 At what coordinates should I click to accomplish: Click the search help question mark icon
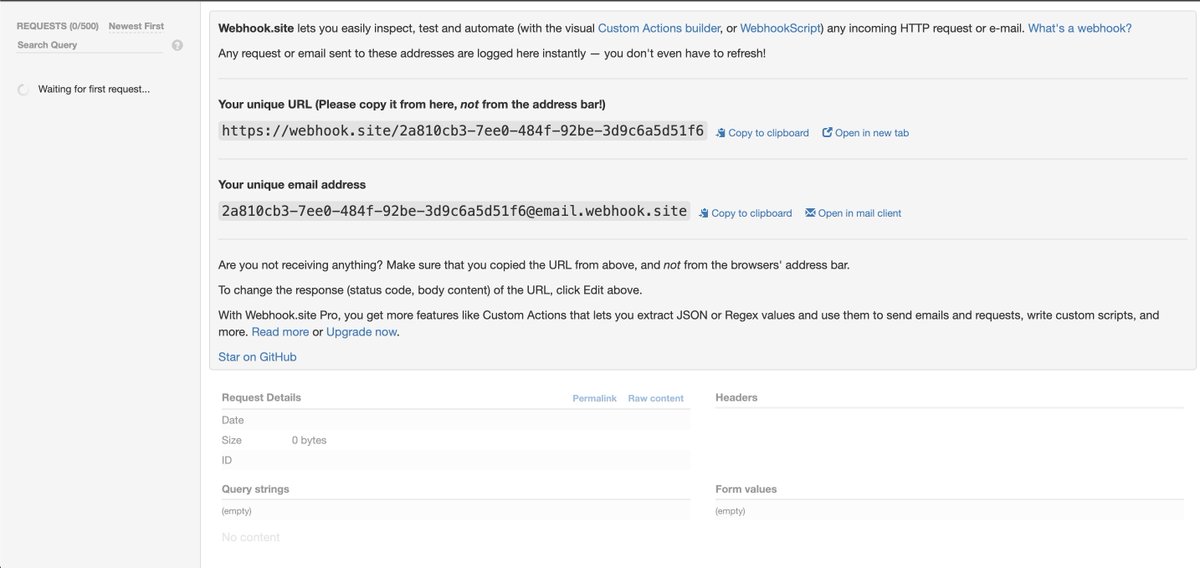177,45
